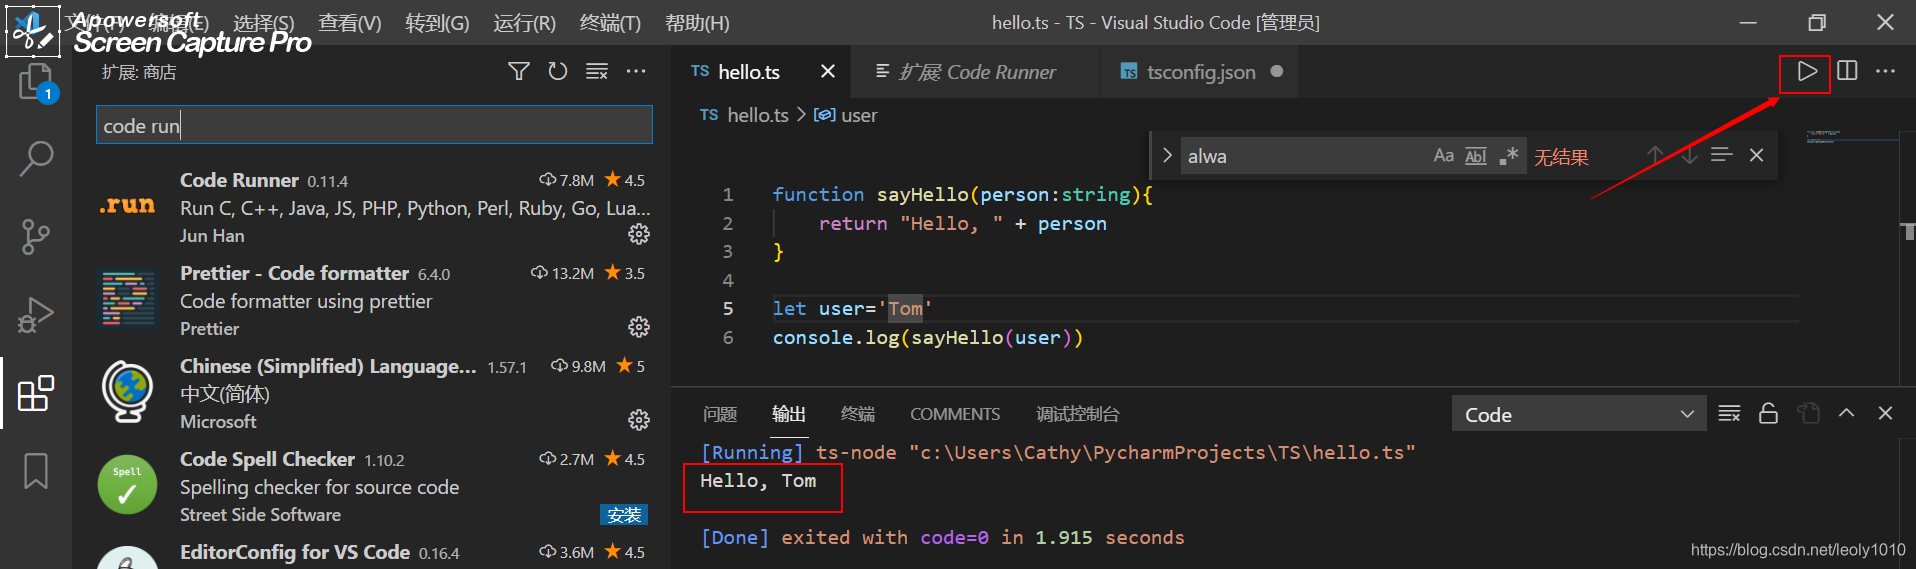The width and height of the screenshot is (1916, 569).
Task: Toggle find in selection icon
Action: (x=1722, y=155)
